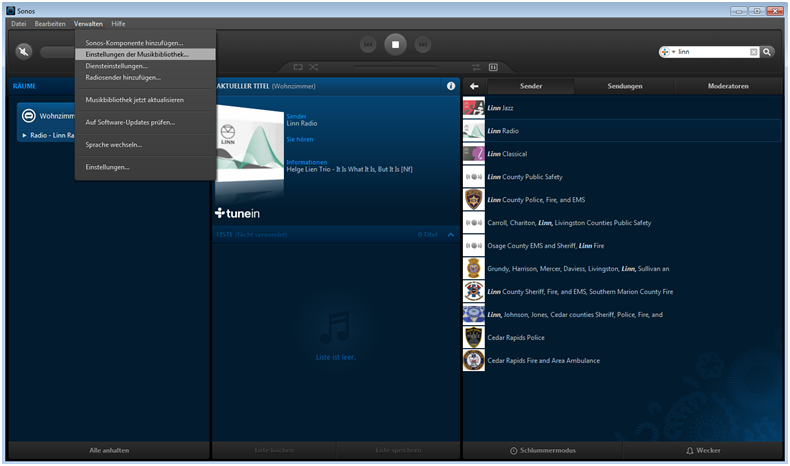Click the track progress bar
The height and width of the screenshot is (466, 790).
[396, 66]
